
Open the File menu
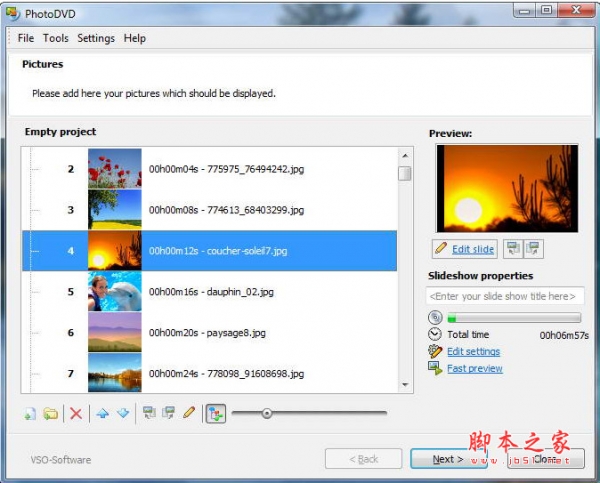(x=26, y=38)
